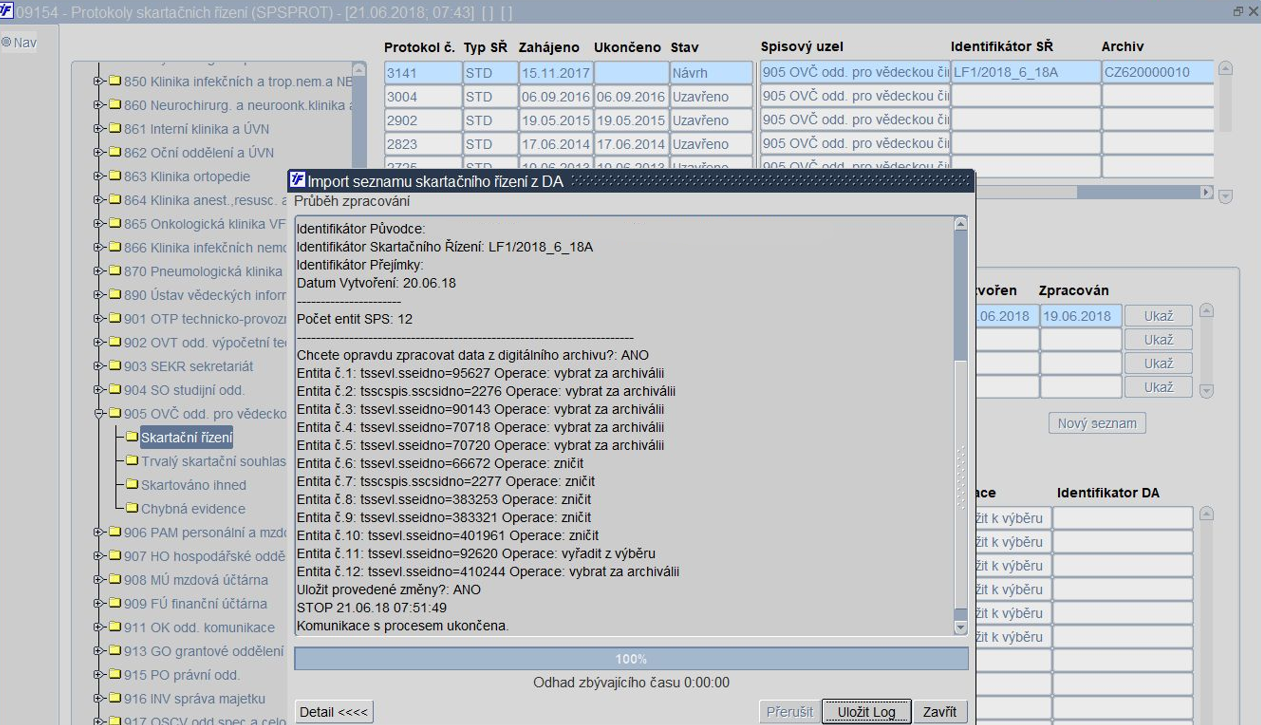This screenshot has height=725, width=1261.
Task: Click the dialog icon in Import seznamu title bar
Action: tap(297, 181)
